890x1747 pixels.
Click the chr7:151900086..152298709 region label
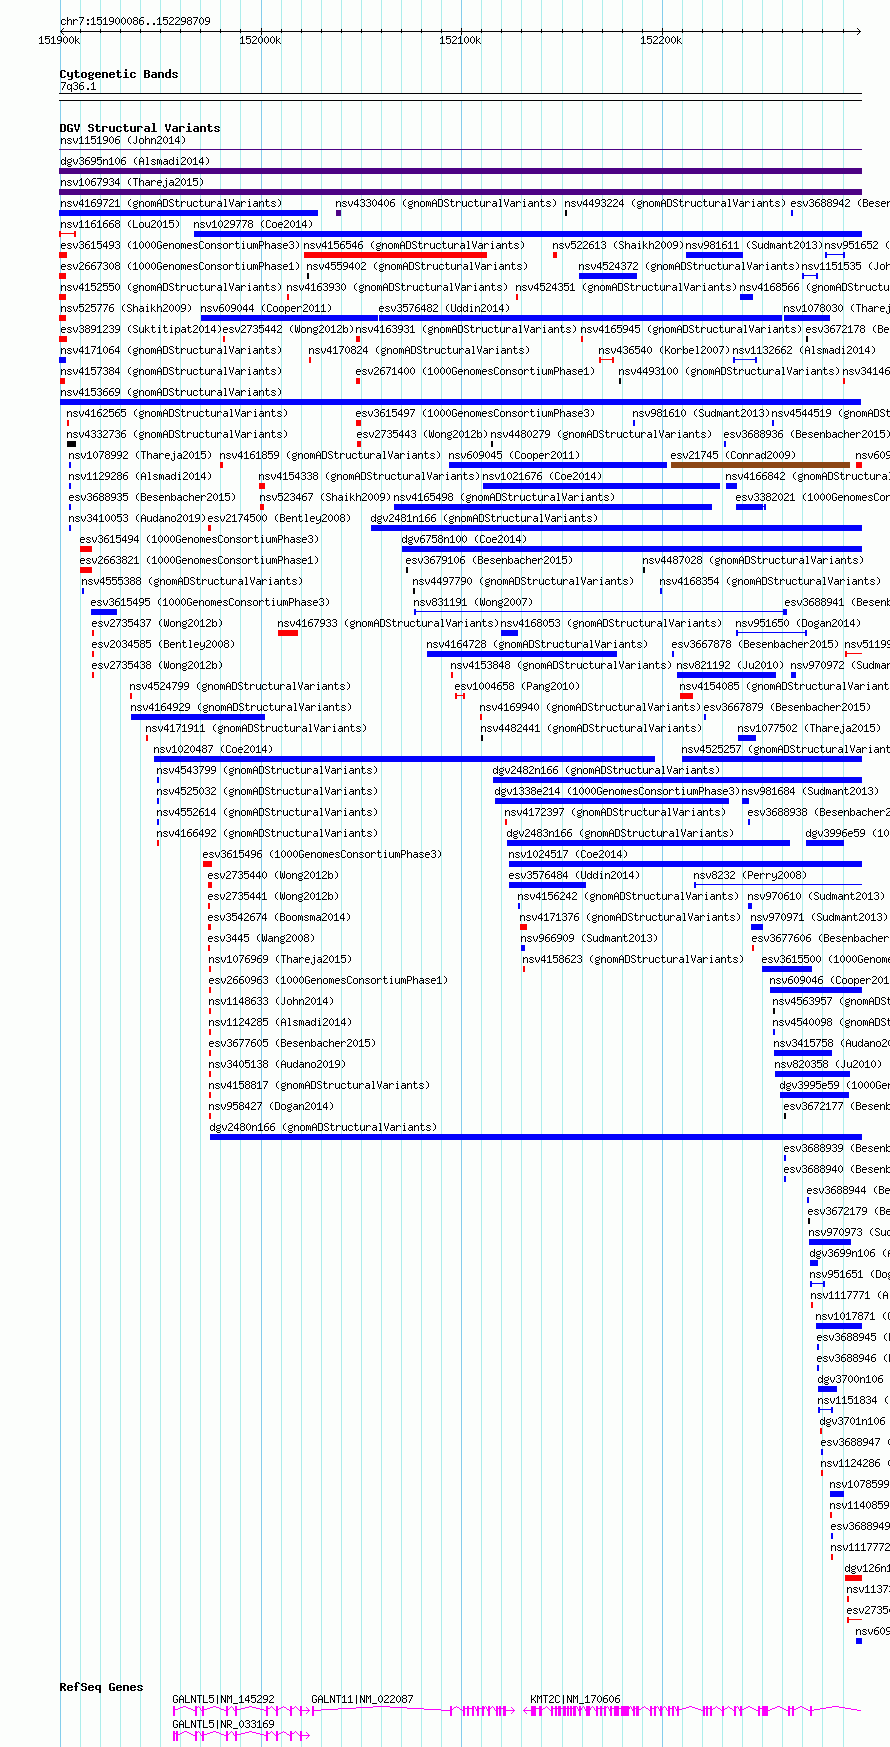[x=135, y=21]
